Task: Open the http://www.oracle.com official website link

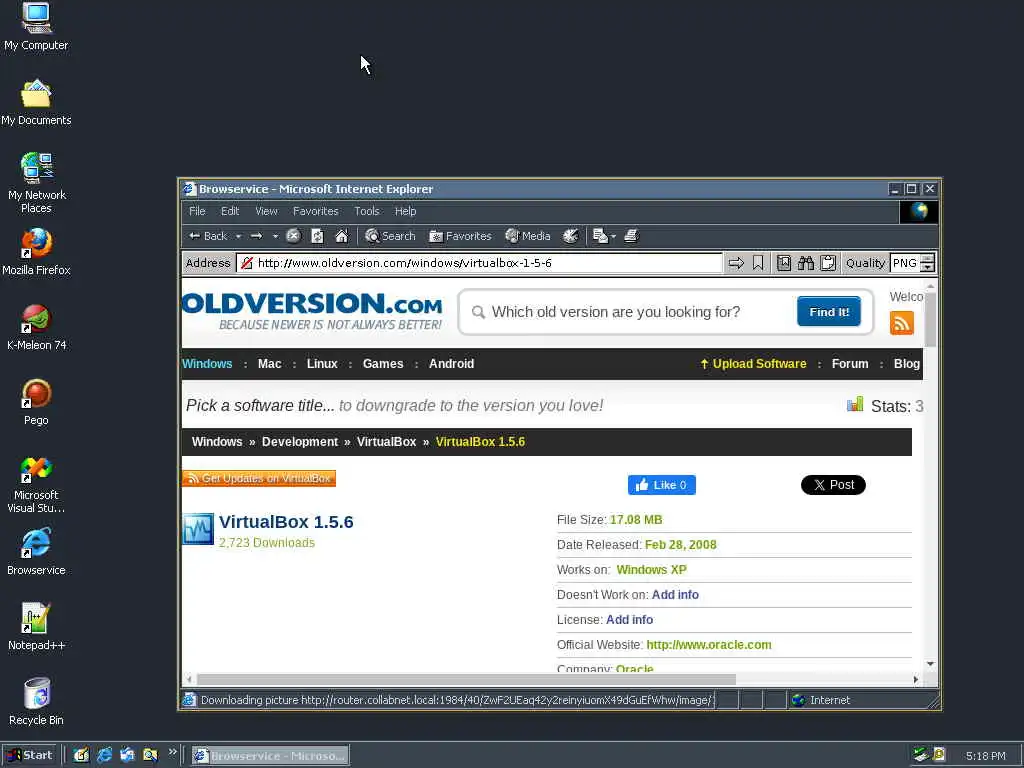Action: coord(709,645)
